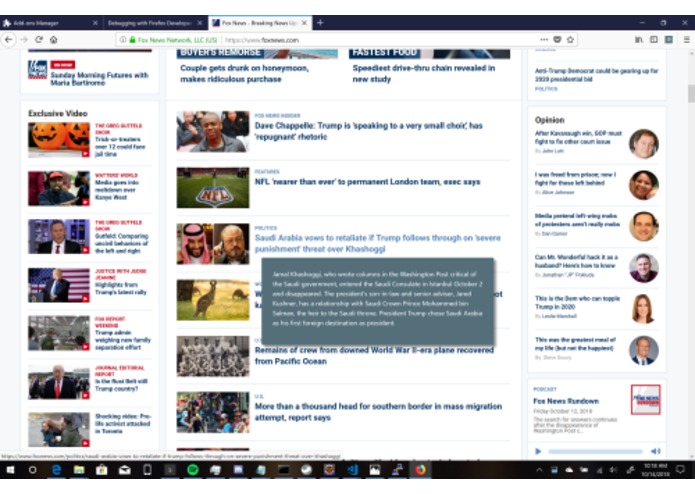The width and height of the screenshot is (695, 494).
Task: Show sidebars toolbar icon
Action: pos(654,40)
